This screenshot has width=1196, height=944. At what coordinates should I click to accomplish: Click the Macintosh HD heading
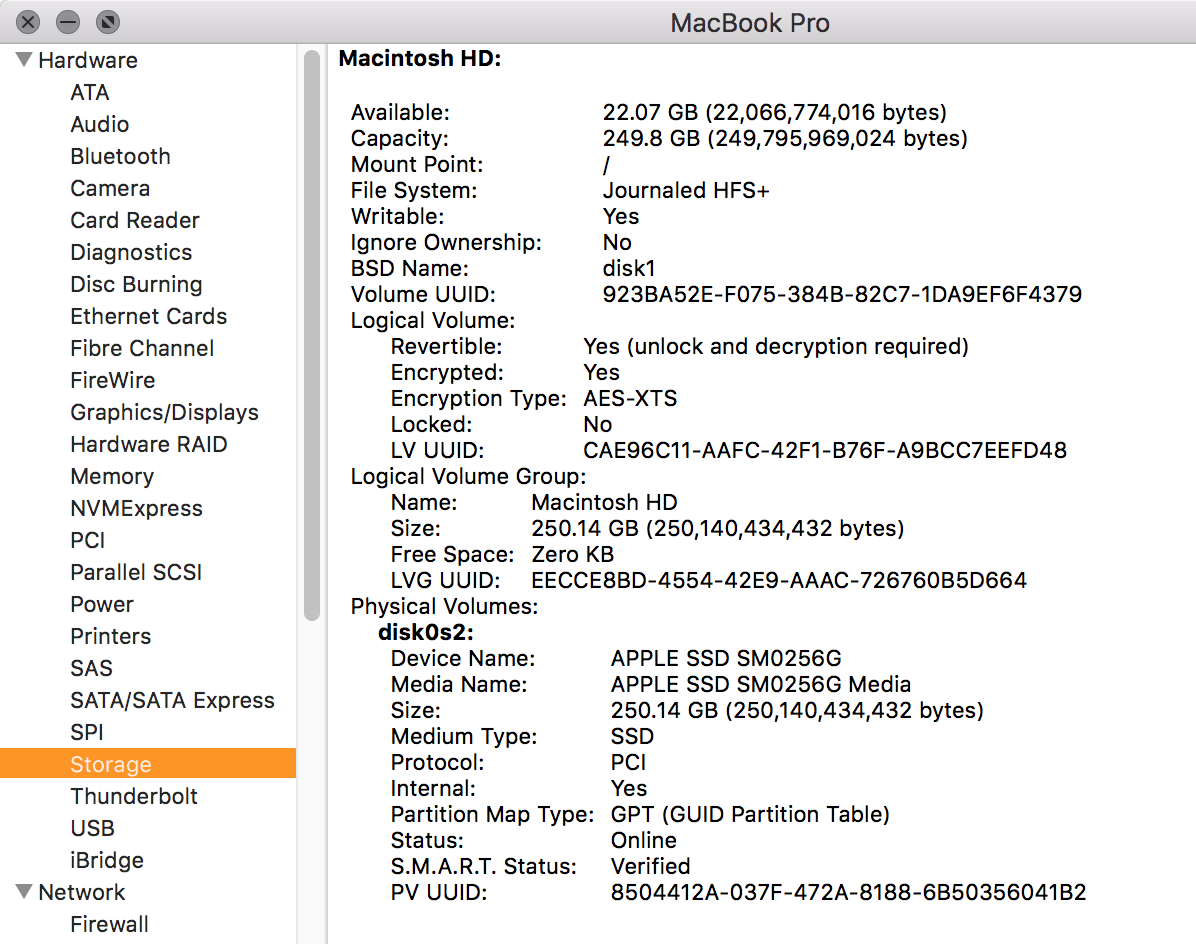pos(420,59)
